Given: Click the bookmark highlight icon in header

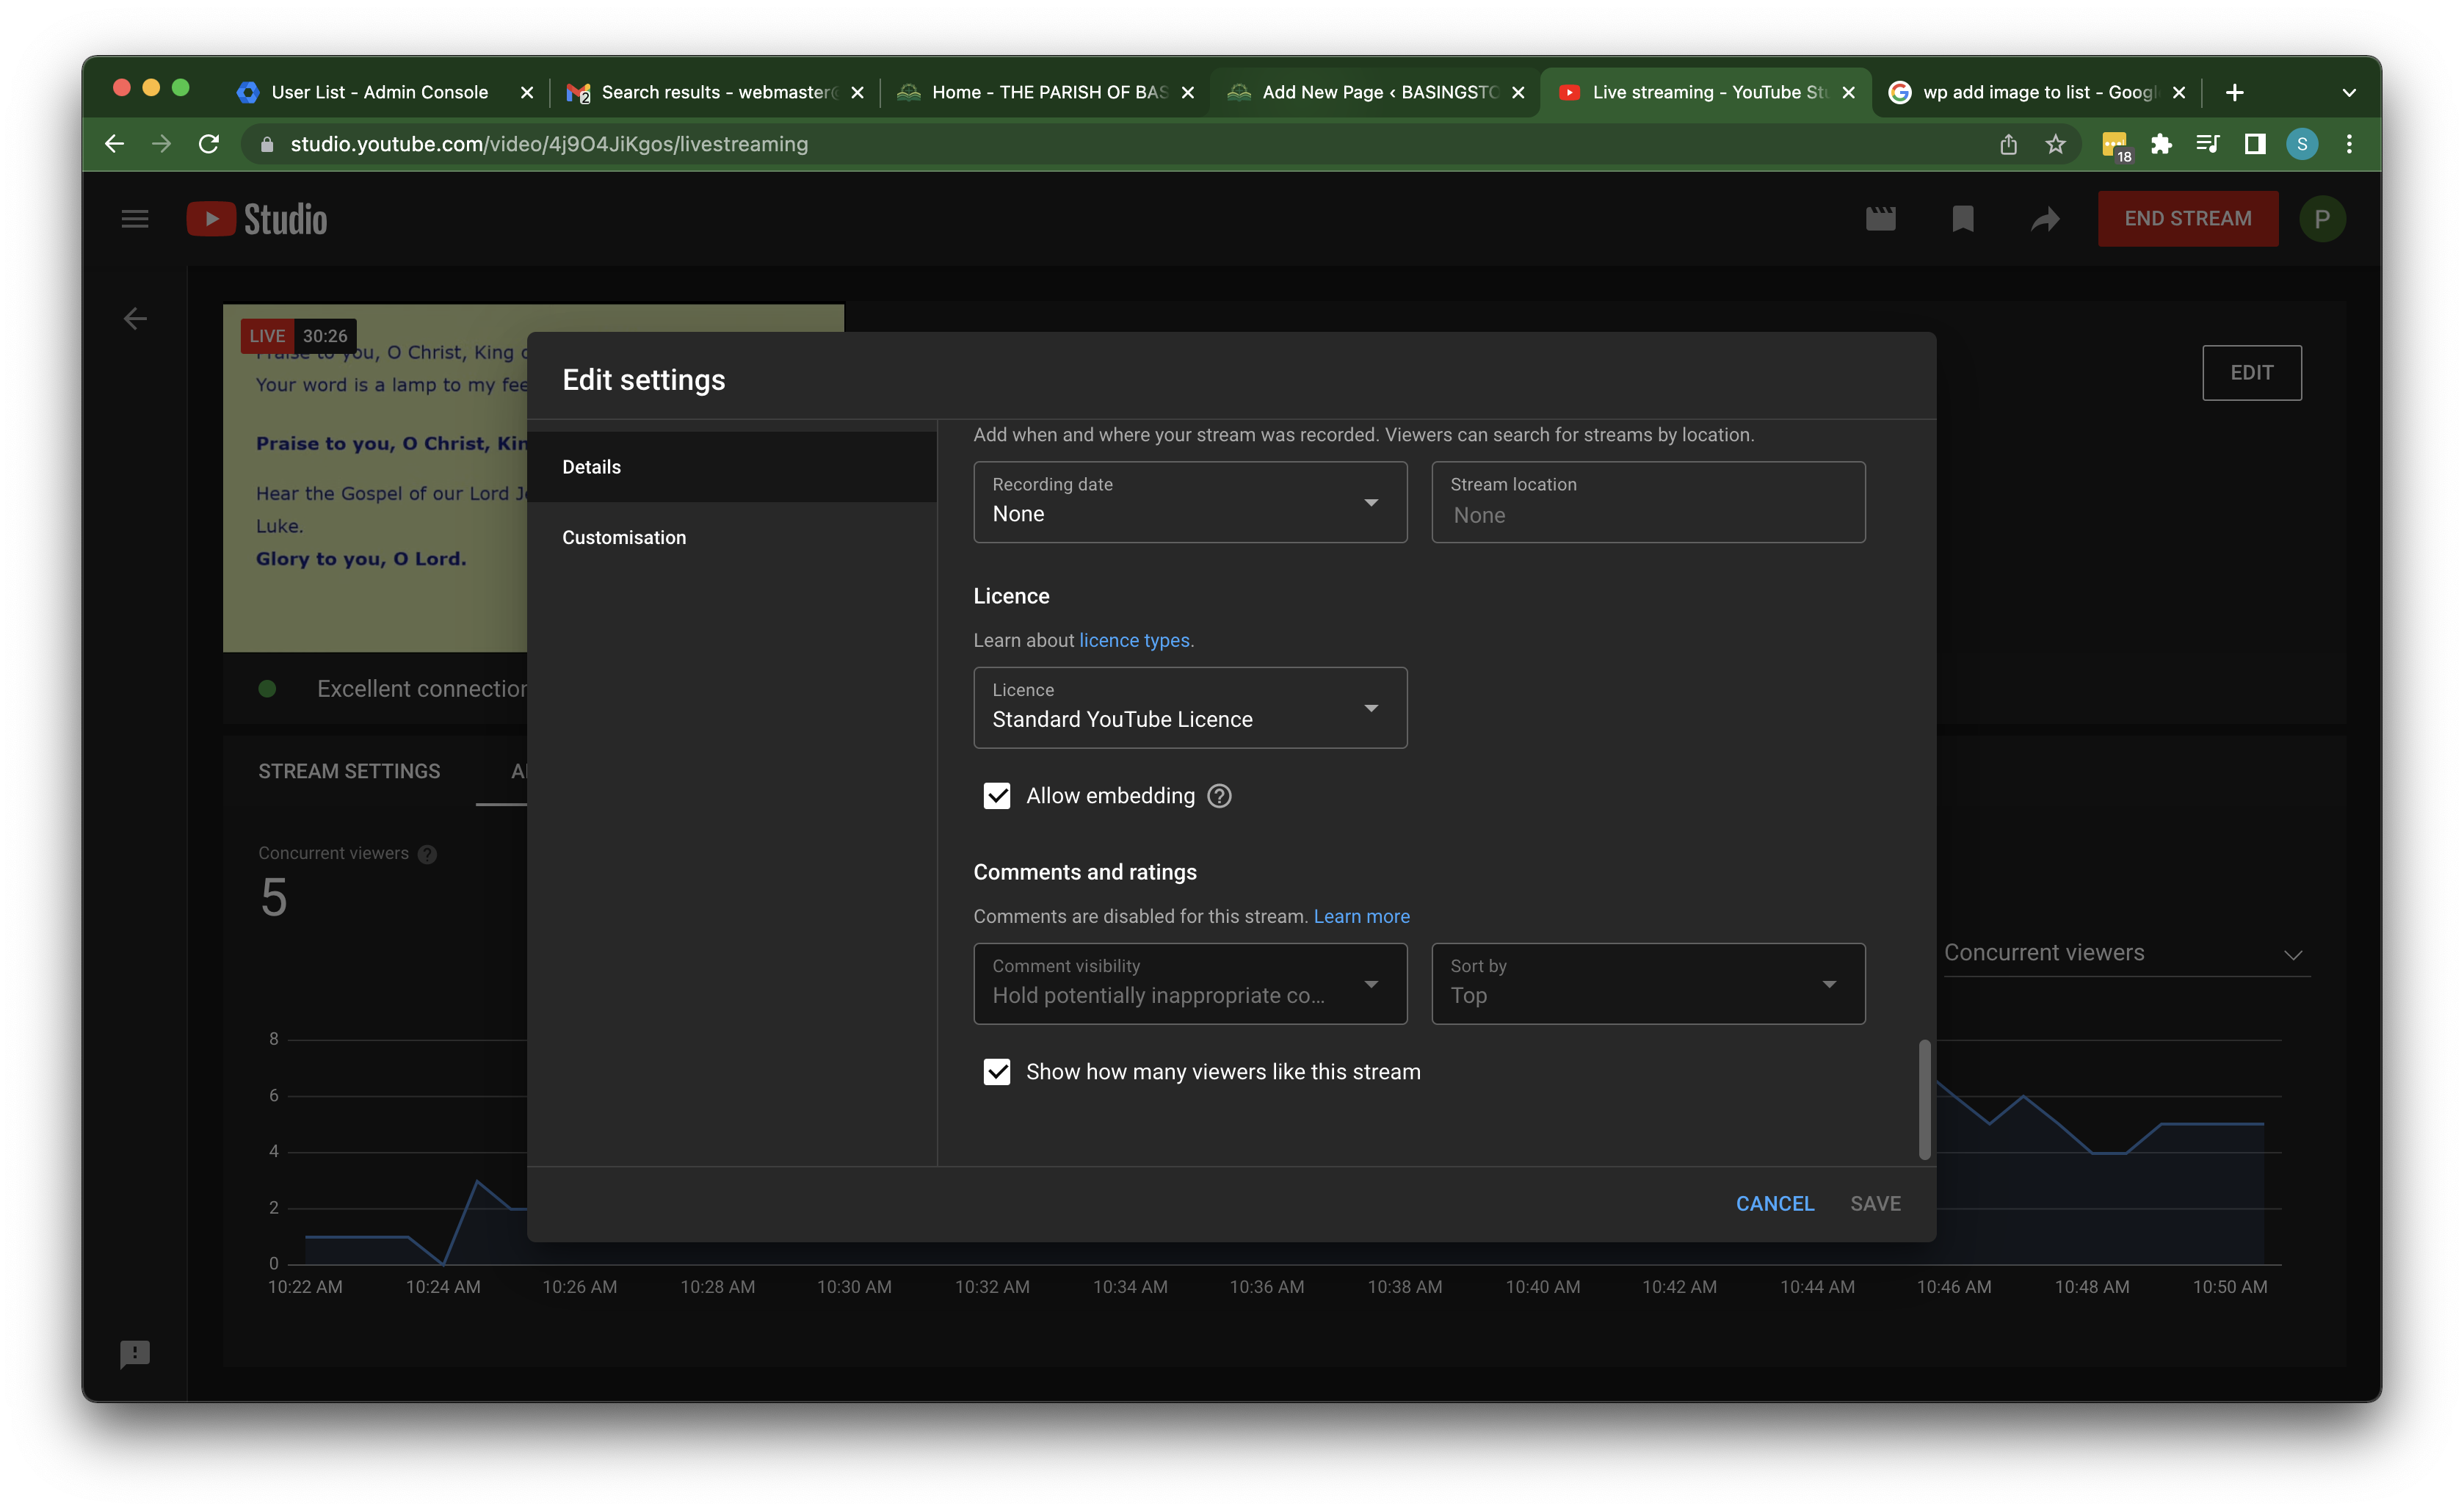Looking at the screenshot, I should coord(1962,218).
